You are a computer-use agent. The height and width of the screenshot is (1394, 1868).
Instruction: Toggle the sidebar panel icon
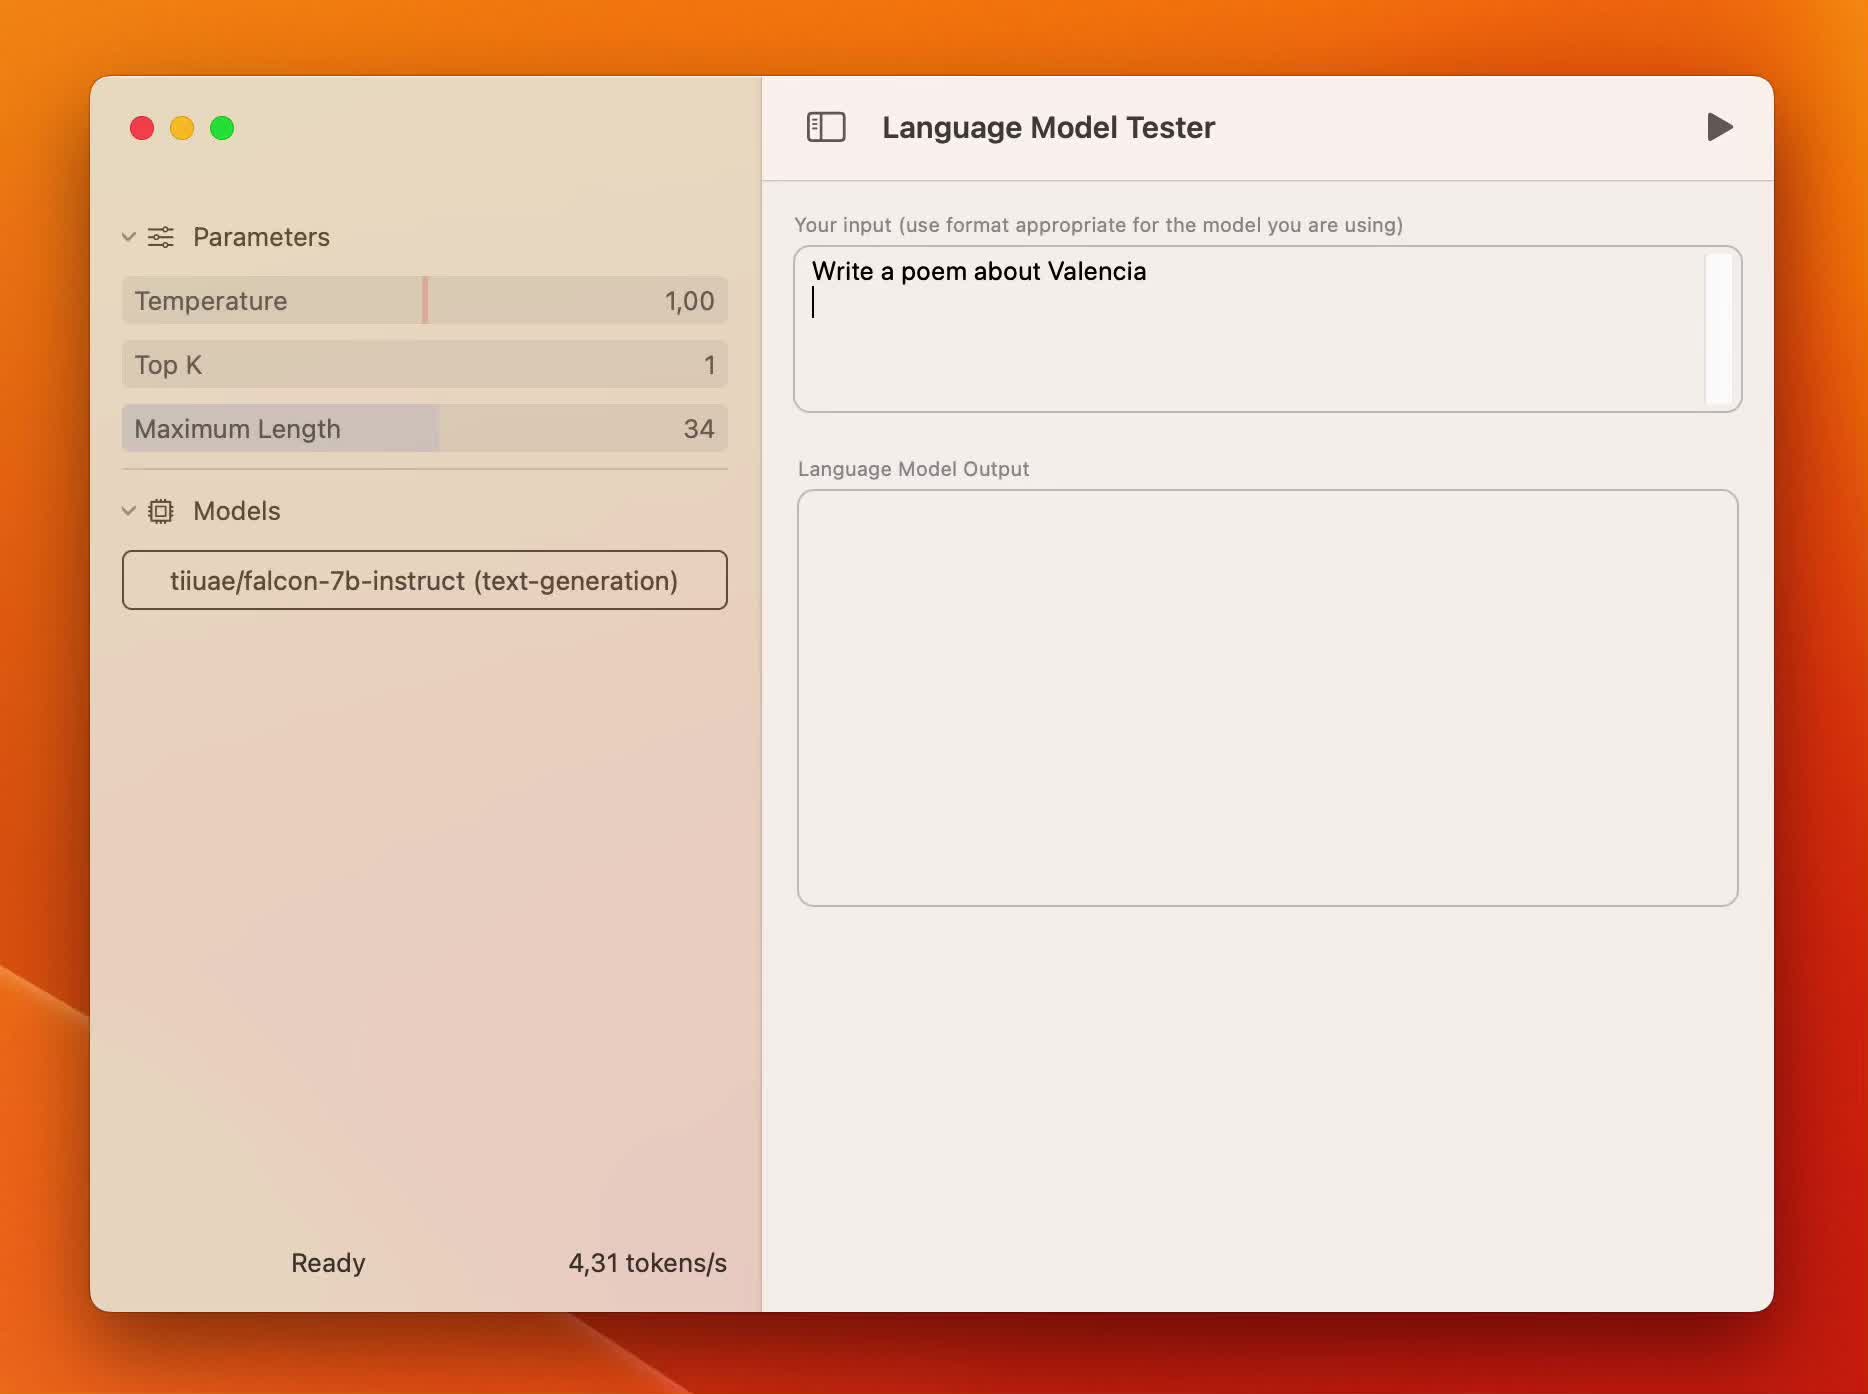pos(826,127)
